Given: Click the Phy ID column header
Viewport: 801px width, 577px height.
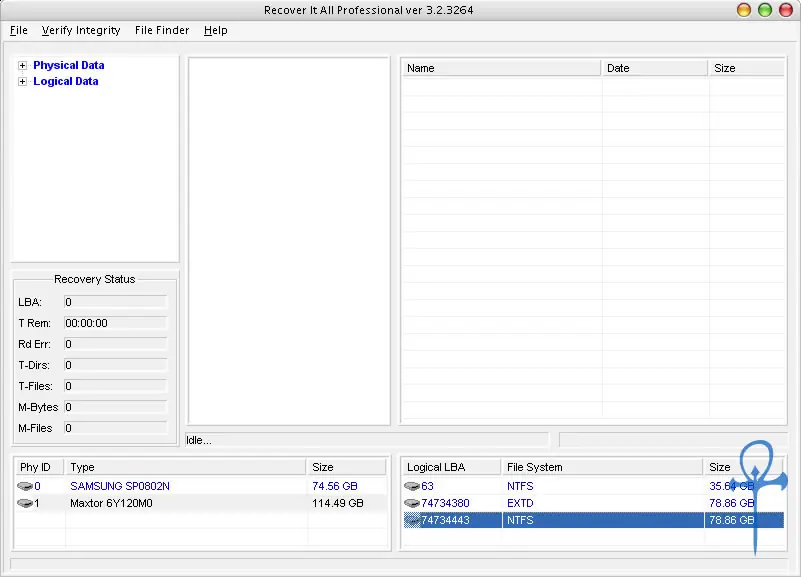Looking at the screenshot, I should (x=39, y=467).
